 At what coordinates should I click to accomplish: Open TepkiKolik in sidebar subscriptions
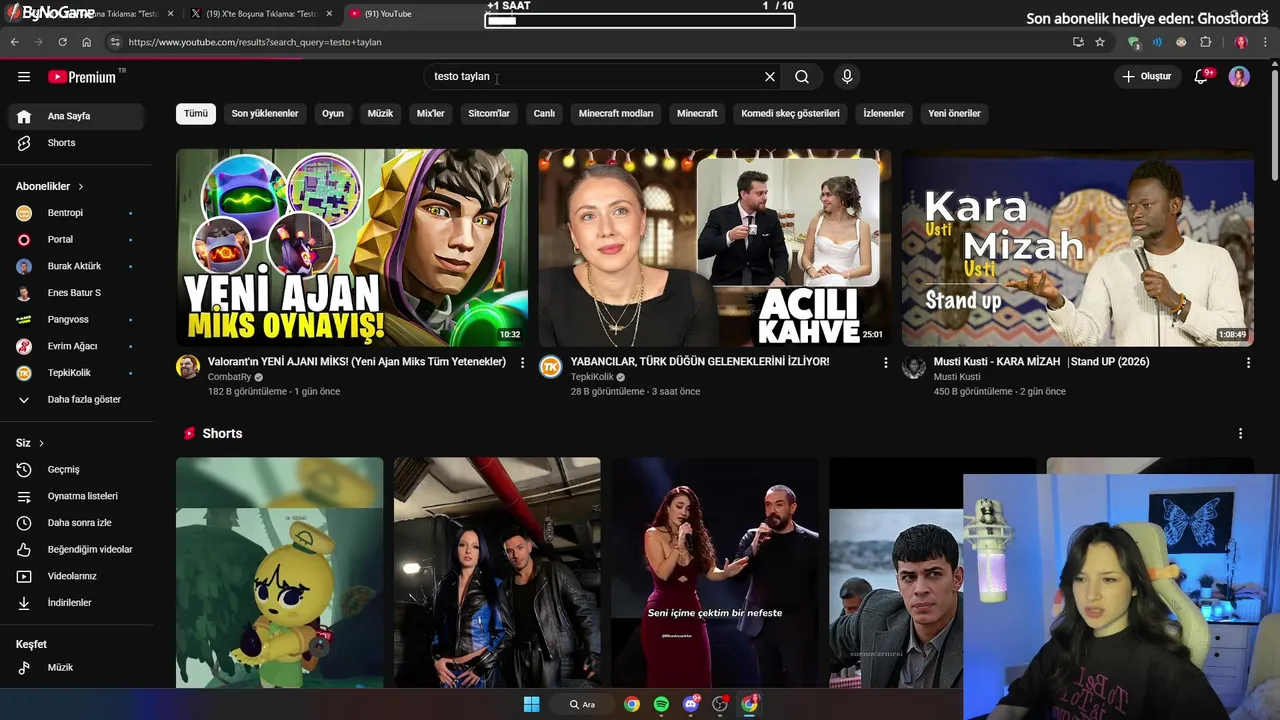tap(76, 373)
